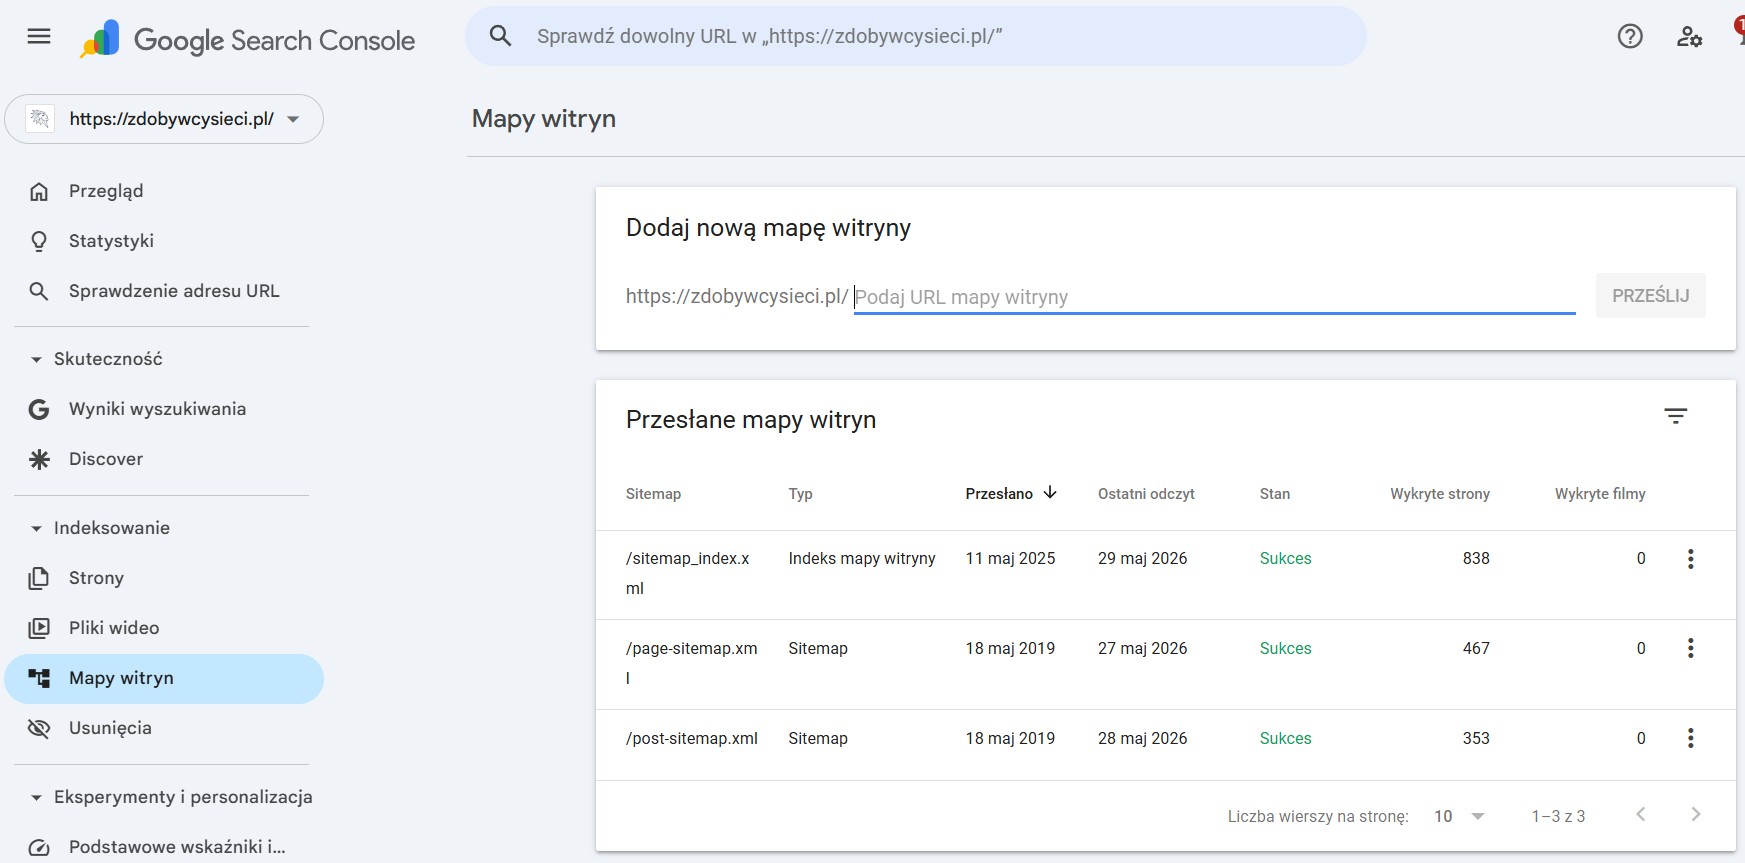Sort table by Stan column header

pos(1275,494)
